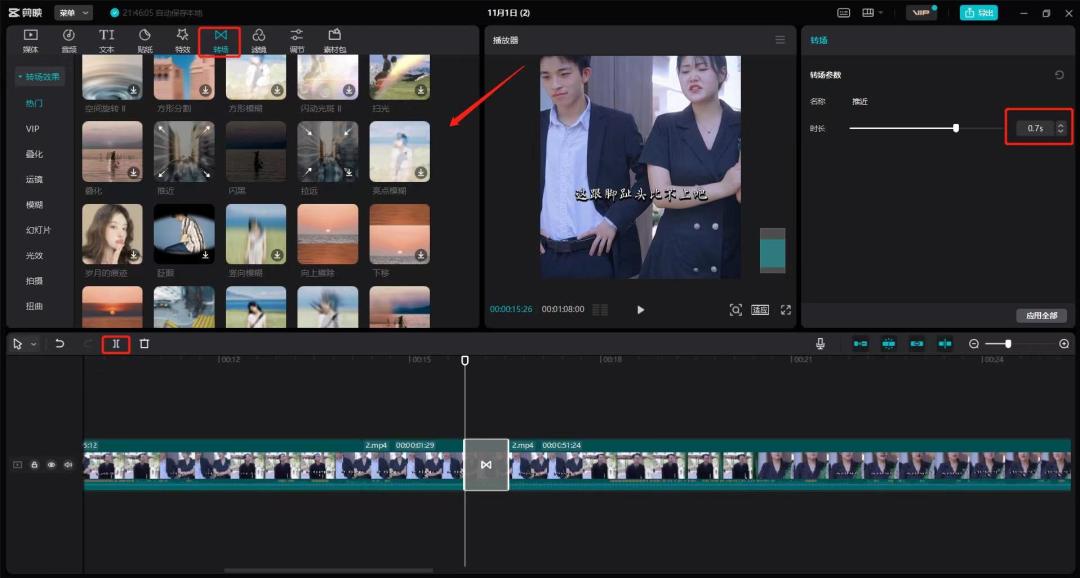Click the 适应 fit-ratio button in player
This screenshot has height=578, width=1080.
pyautogui.click(x=760, y=310)
